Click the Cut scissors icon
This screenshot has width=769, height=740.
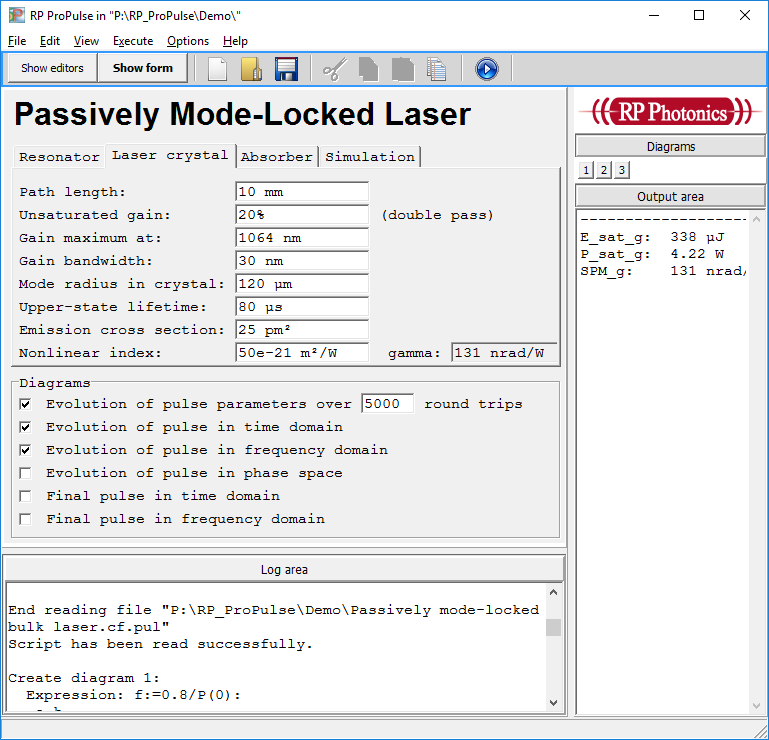tap(335, 69)
